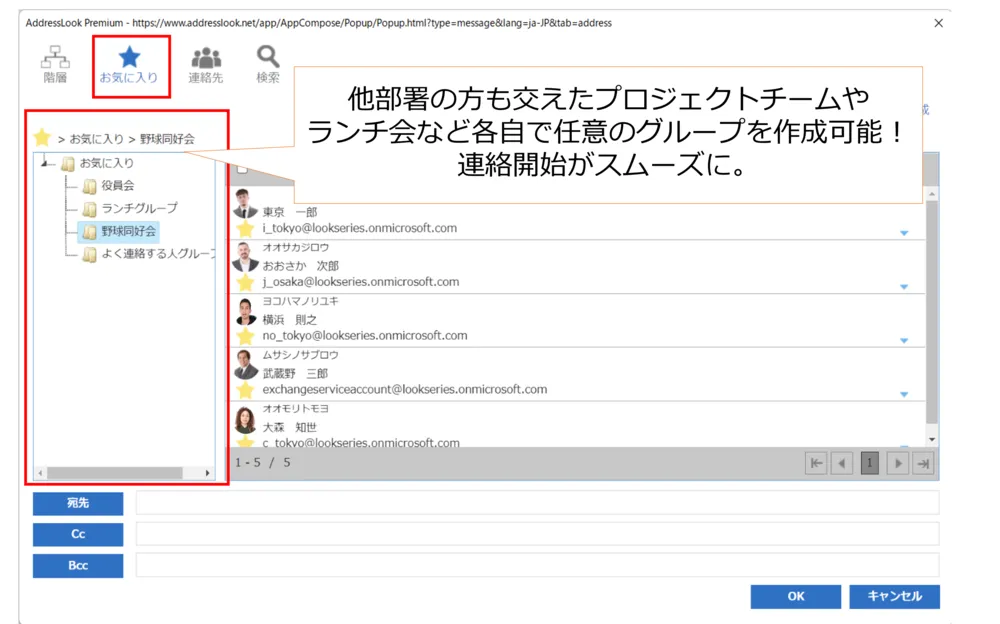Click the star next to 武蔵野 三郎
Screen dimensions: 1000x624
[x=245, y=391]
